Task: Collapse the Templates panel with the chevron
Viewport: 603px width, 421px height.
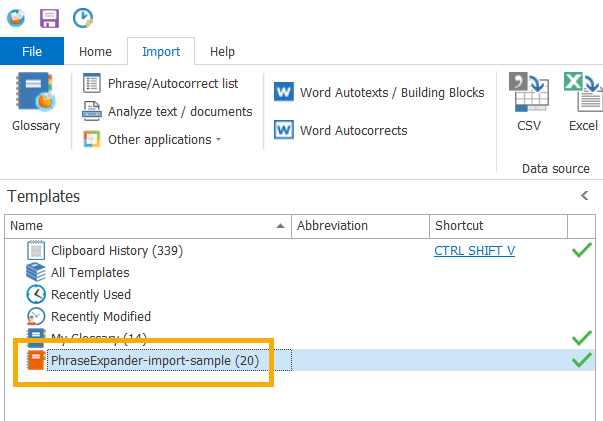Action: (x=585, y=197)
